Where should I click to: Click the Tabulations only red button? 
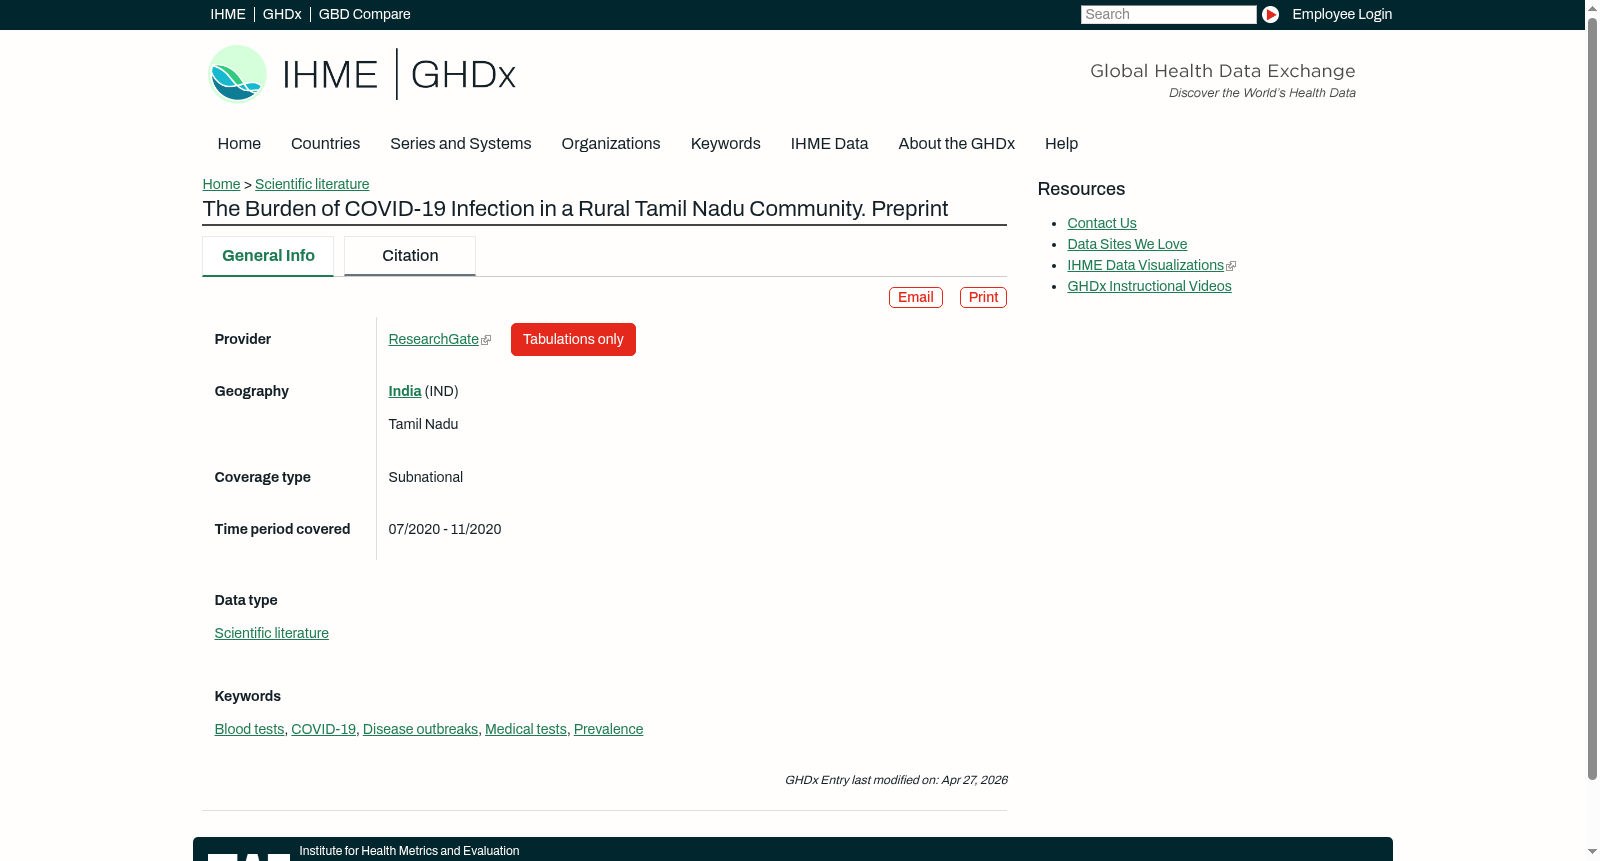[x=573, y=339]
